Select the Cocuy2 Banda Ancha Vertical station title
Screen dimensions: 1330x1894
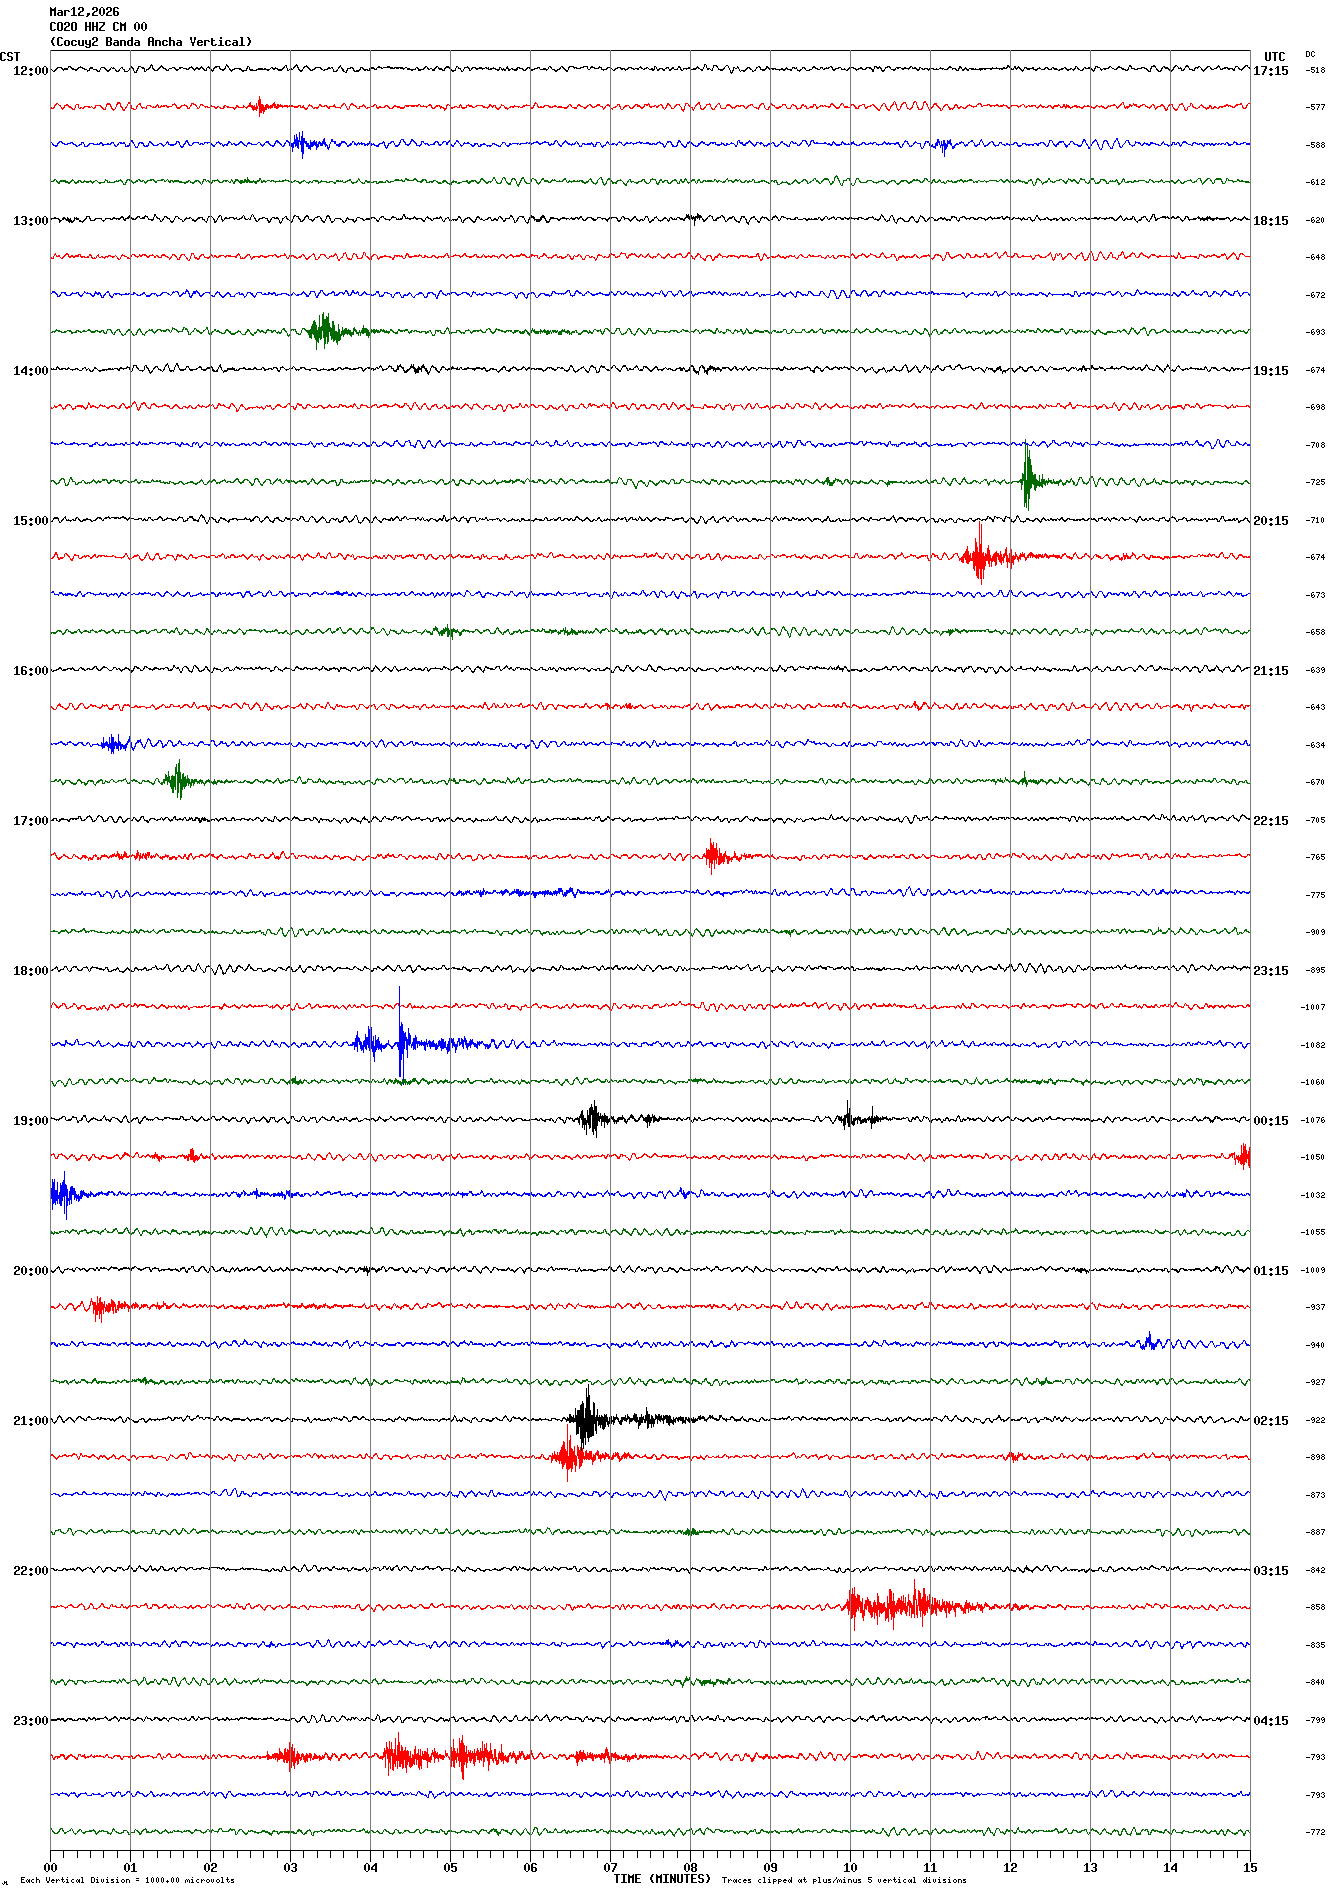150,42
